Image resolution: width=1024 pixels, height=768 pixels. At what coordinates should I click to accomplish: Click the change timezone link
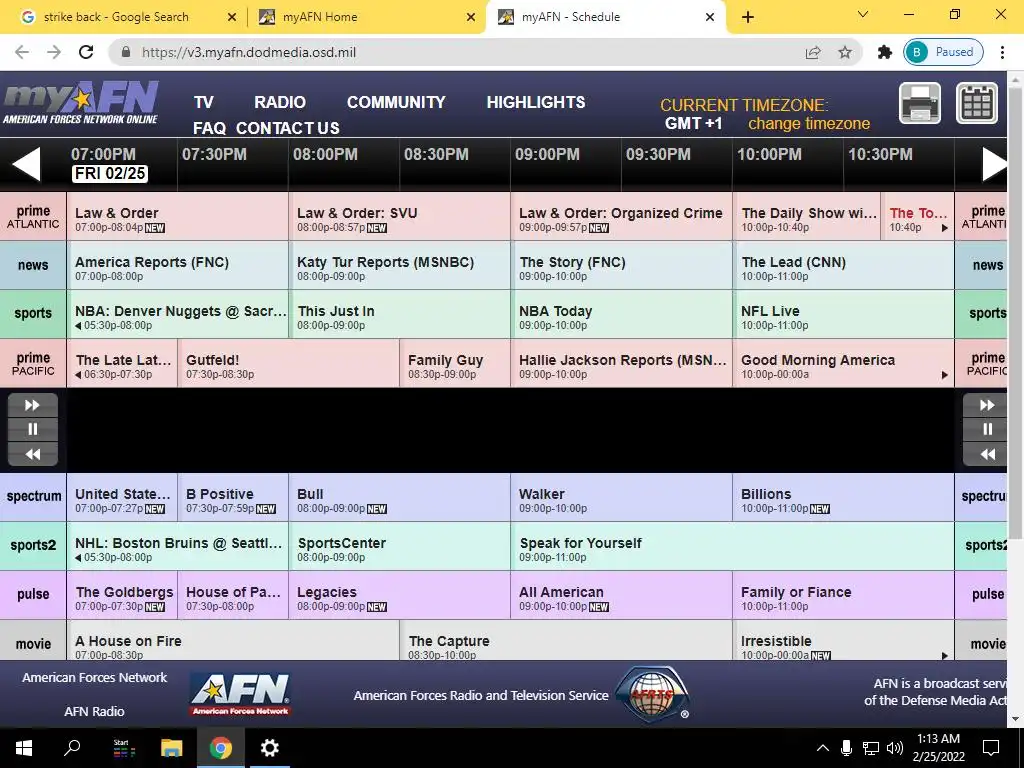pyautogui.click(x=808, y=123)
